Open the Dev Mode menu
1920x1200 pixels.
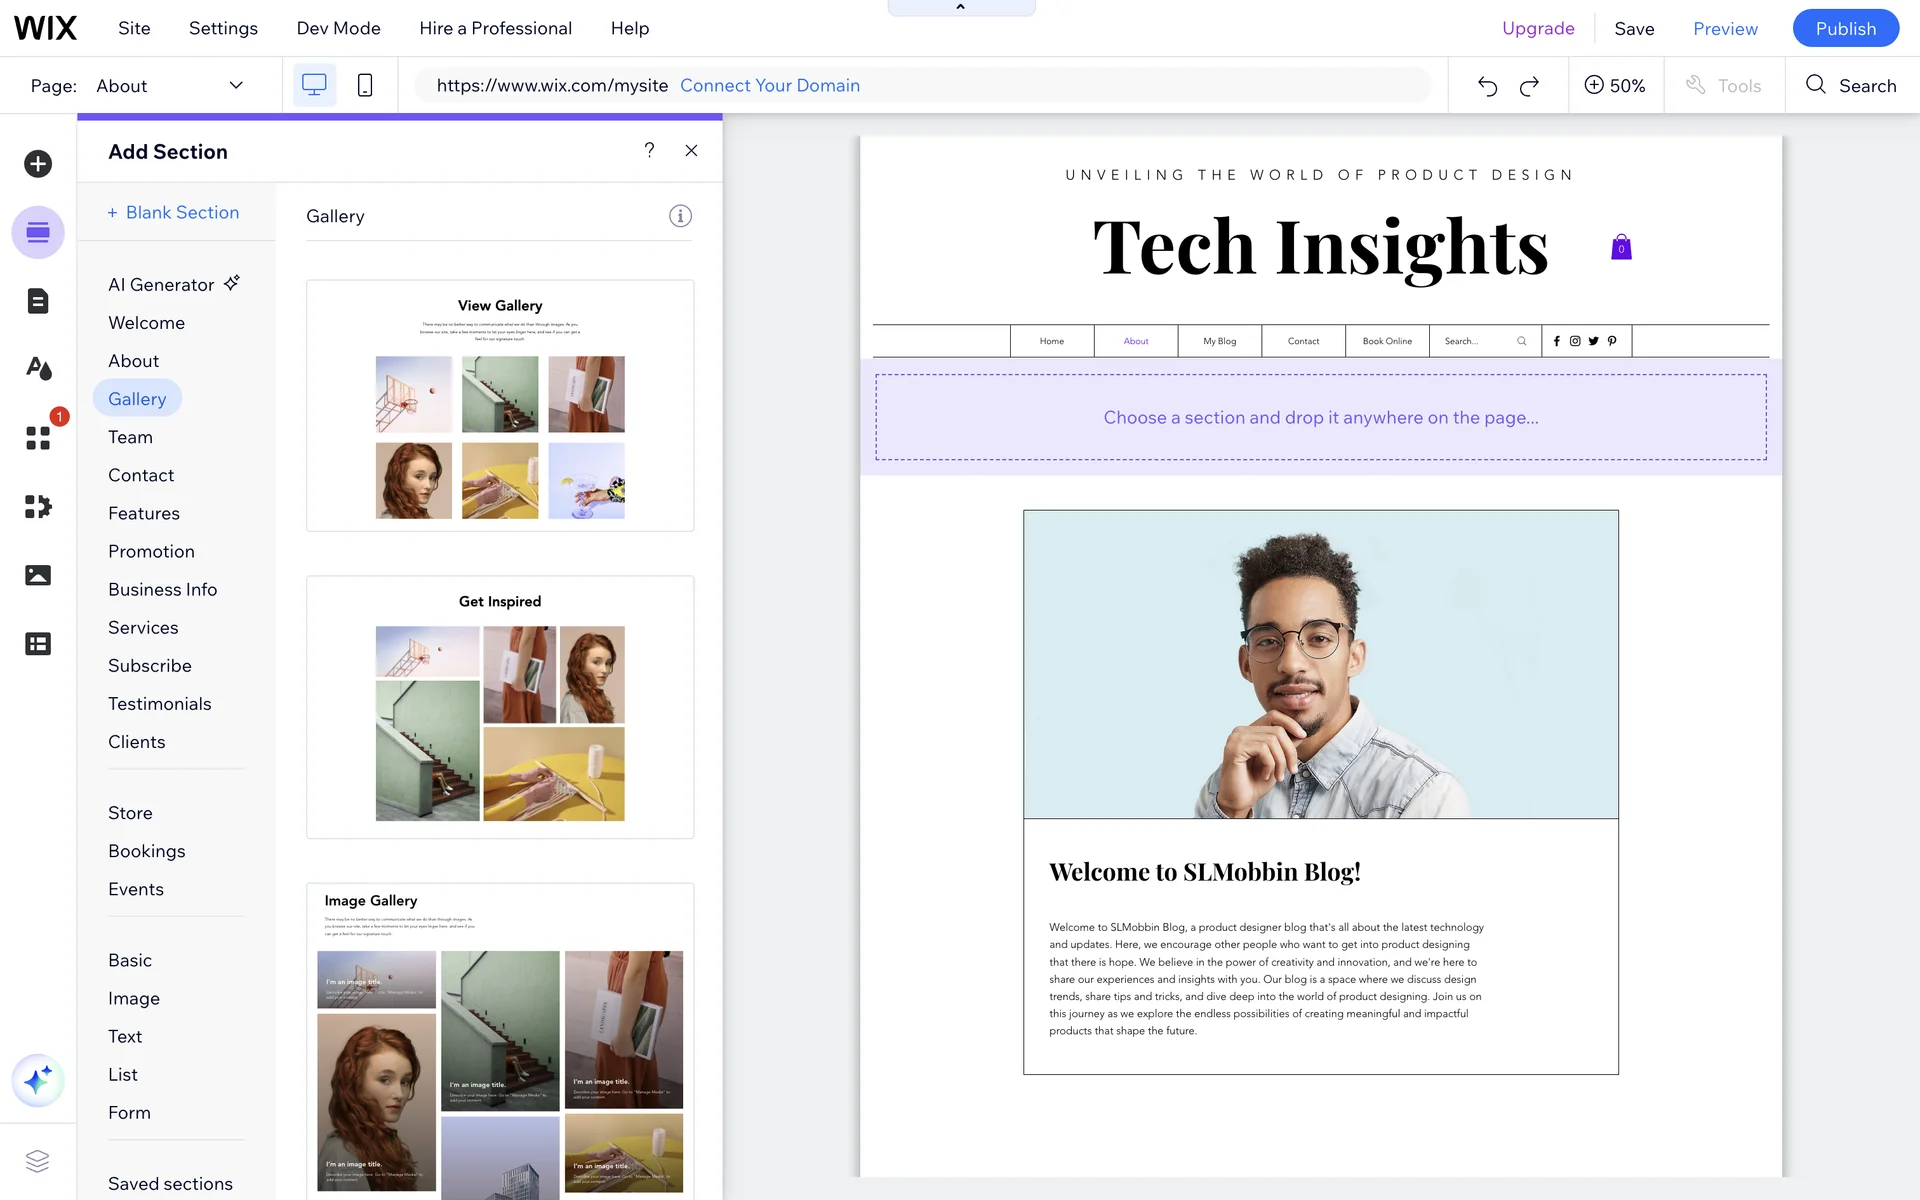click(x=338, y=28)
